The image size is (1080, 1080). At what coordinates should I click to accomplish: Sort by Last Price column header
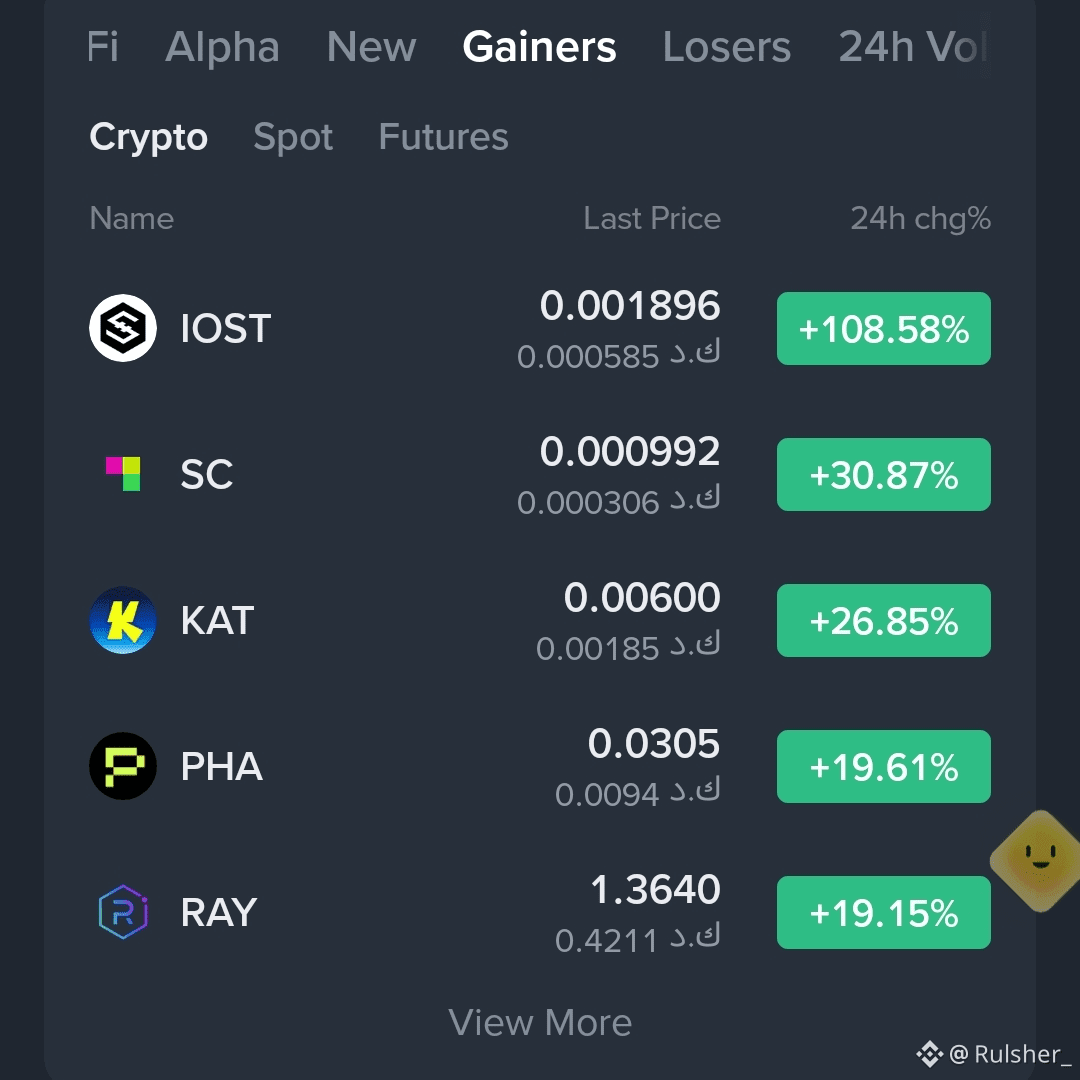652,218
